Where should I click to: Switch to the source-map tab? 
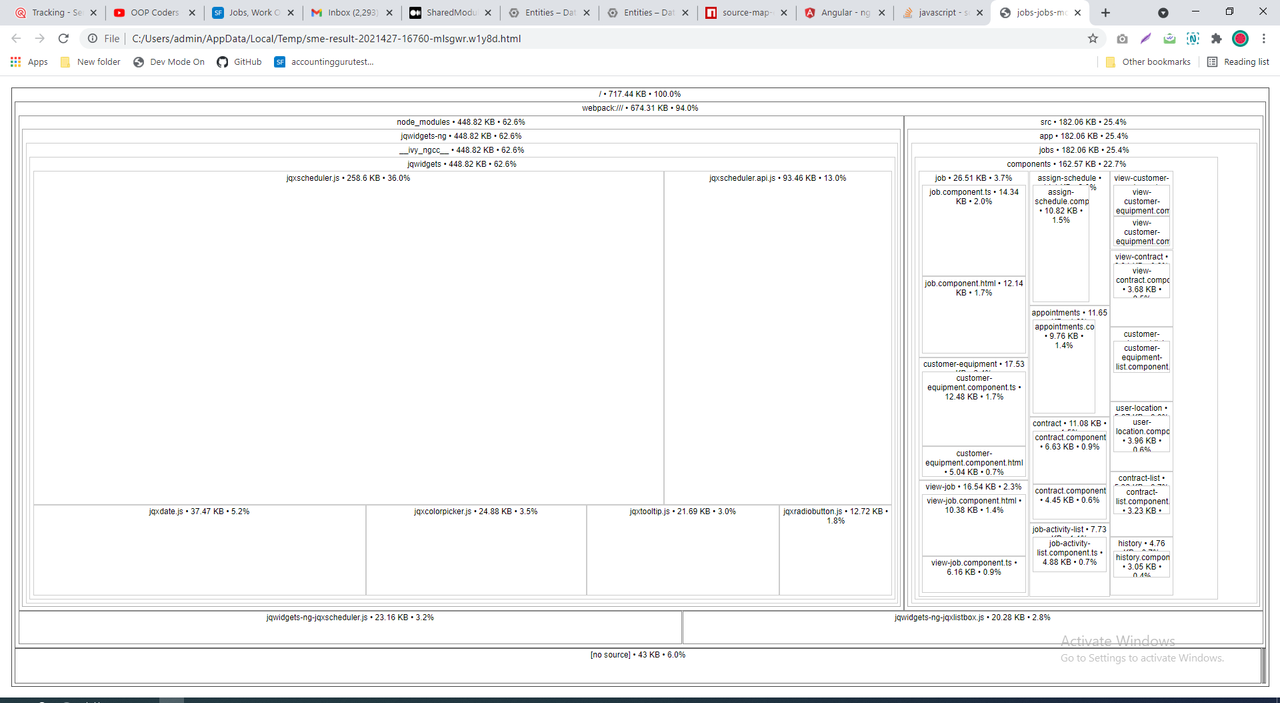coord(745,13)
